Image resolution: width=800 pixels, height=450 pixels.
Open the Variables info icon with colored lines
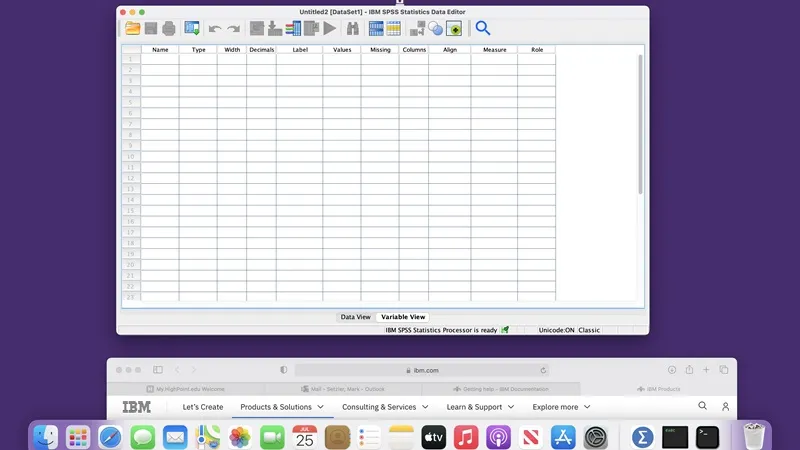293,29
